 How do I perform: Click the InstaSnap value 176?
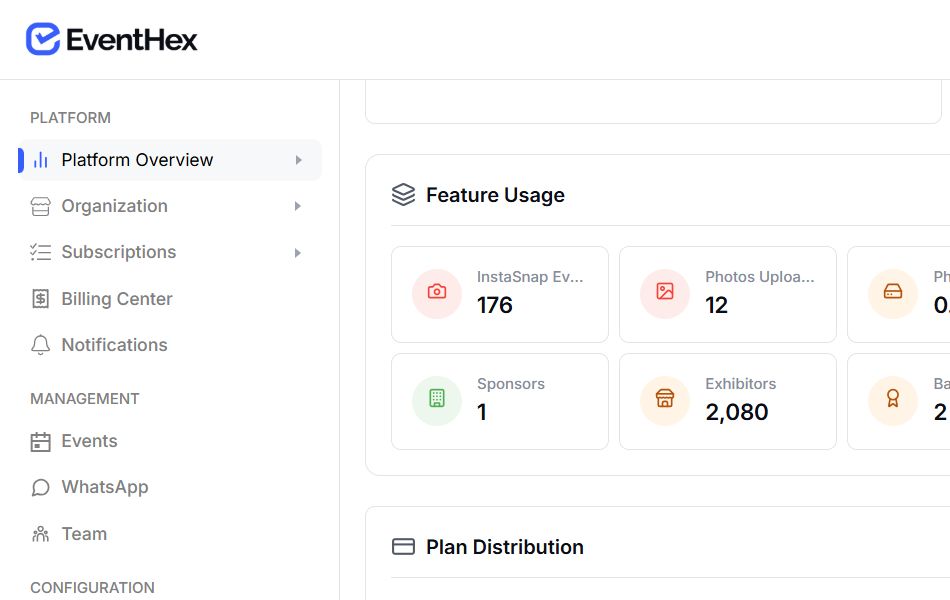click(x=494, y=305)
